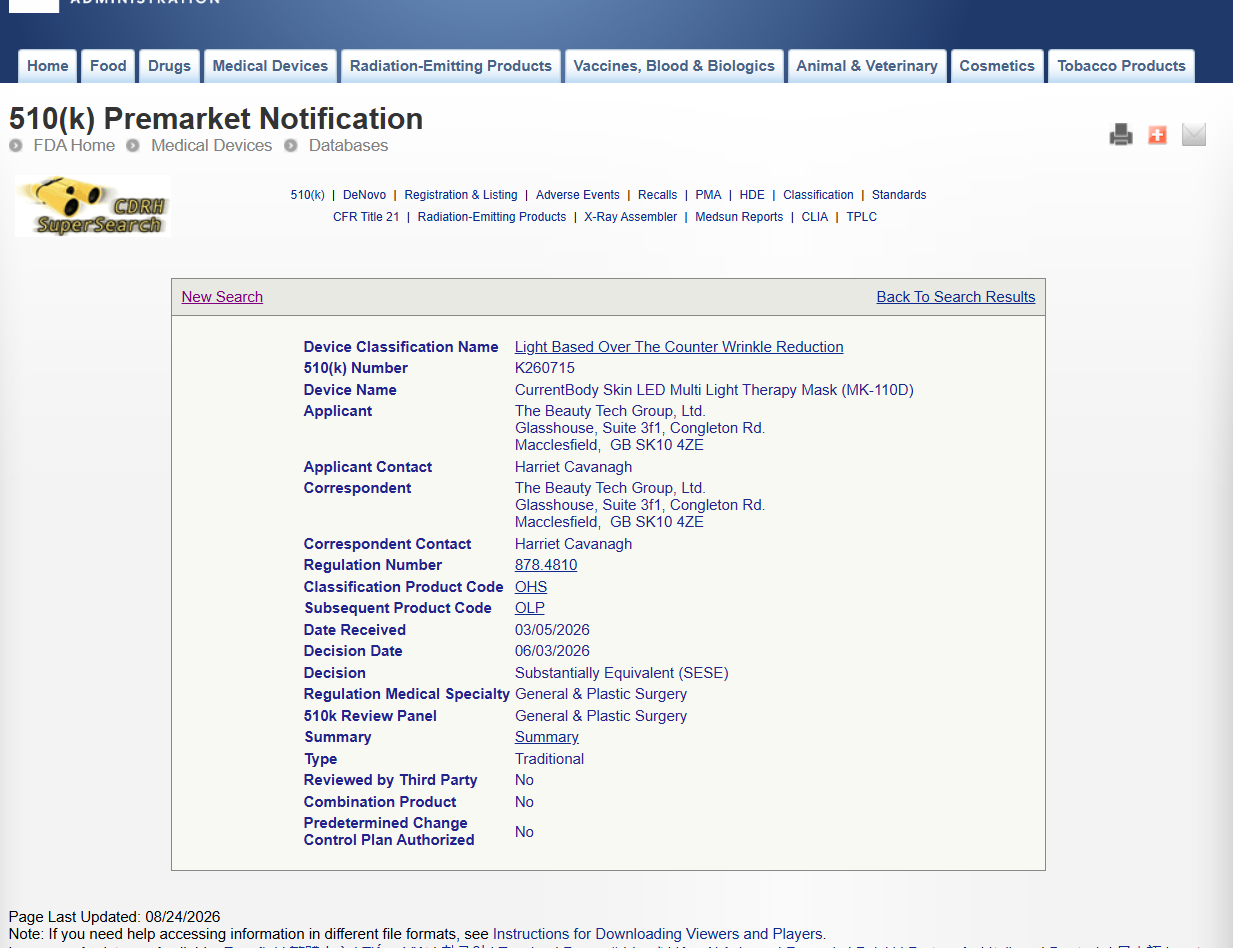Open CFR Title 21 link
The image size is (1233, 948).
366,217
